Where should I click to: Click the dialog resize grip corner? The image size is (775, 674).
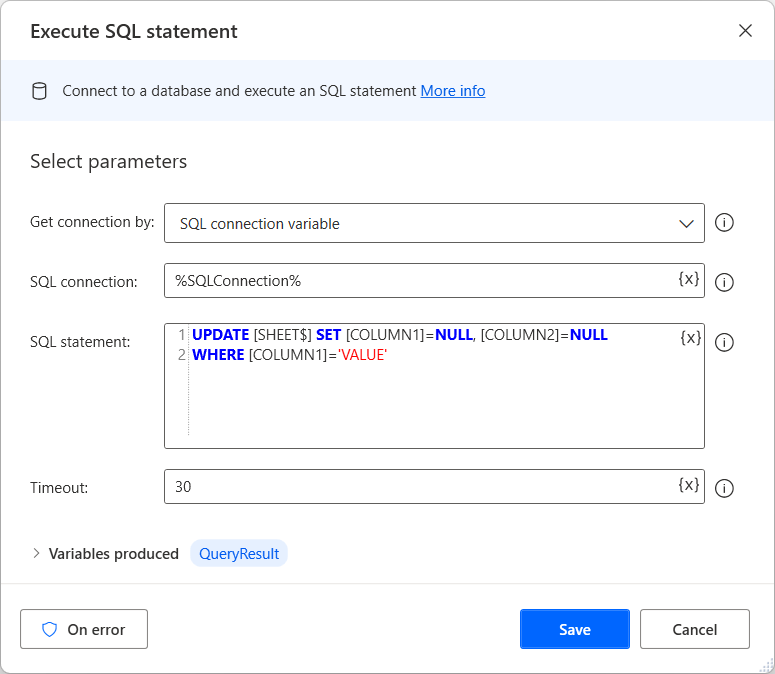coord(767,666)
